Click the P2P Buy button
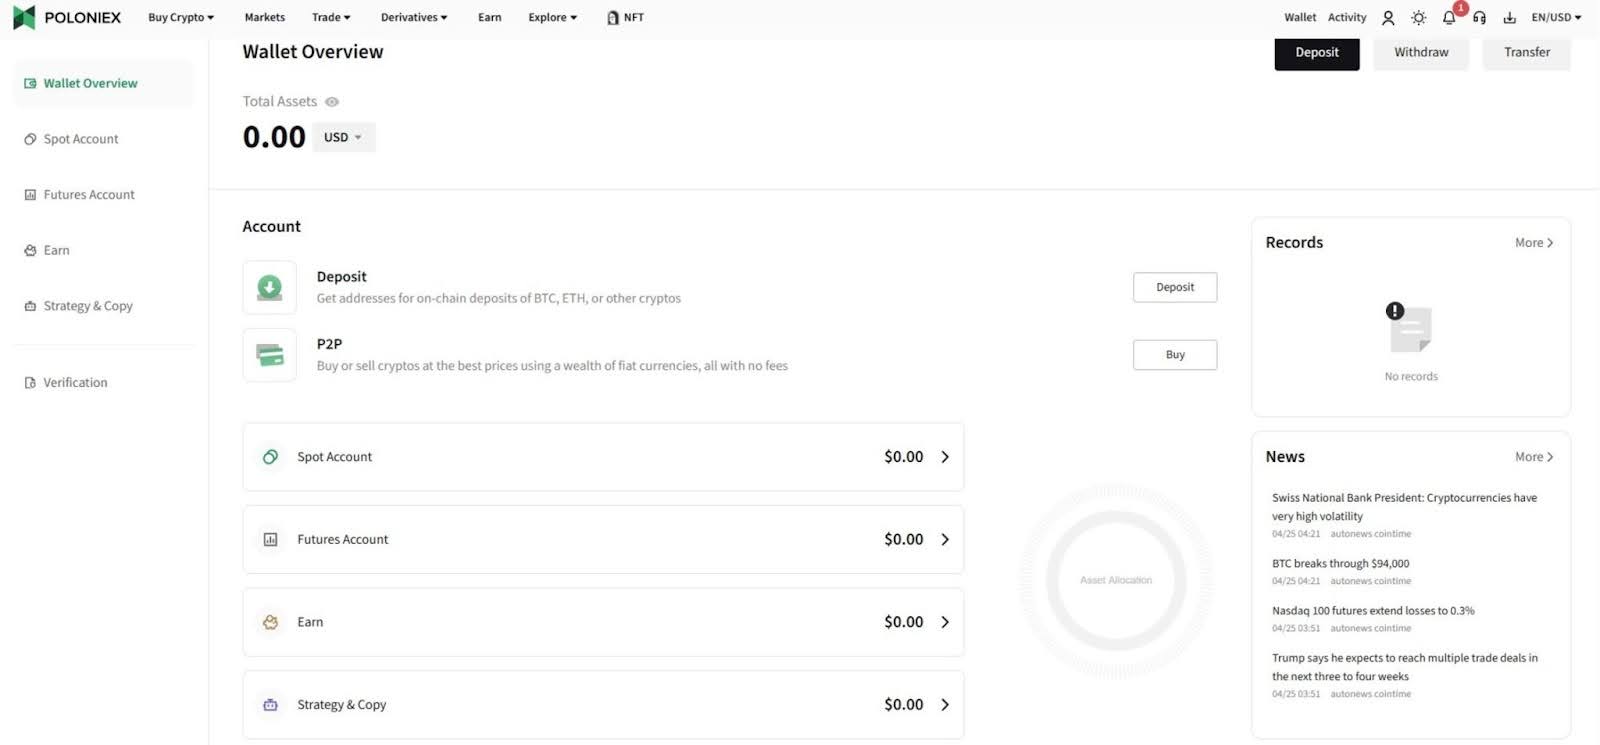 (1175, 355)
